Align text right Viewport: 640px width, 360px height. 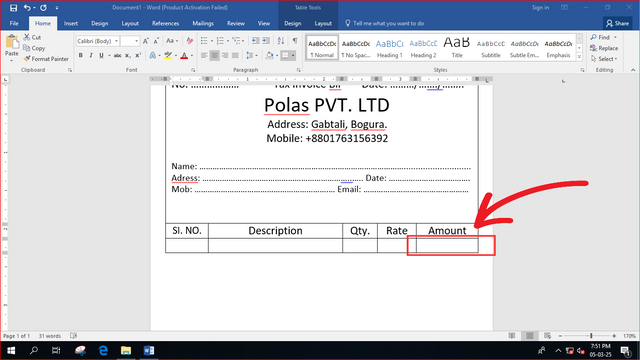(224, 56)
